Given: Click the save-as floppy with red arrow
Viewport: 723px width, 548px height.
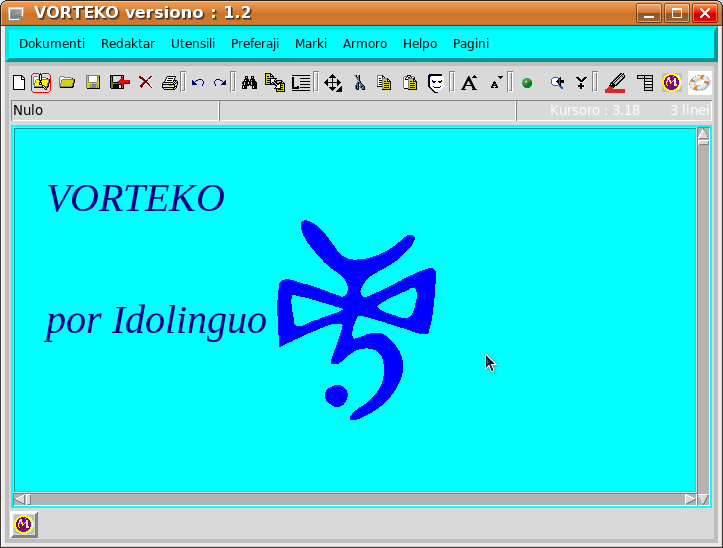Looking at the screenshot, I should coord(119,83).
